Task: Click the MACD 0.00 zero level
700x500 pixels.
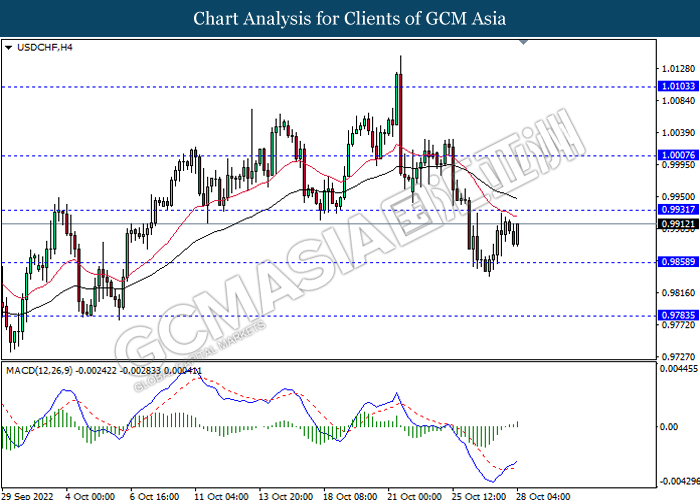Action: click(669, 427)
